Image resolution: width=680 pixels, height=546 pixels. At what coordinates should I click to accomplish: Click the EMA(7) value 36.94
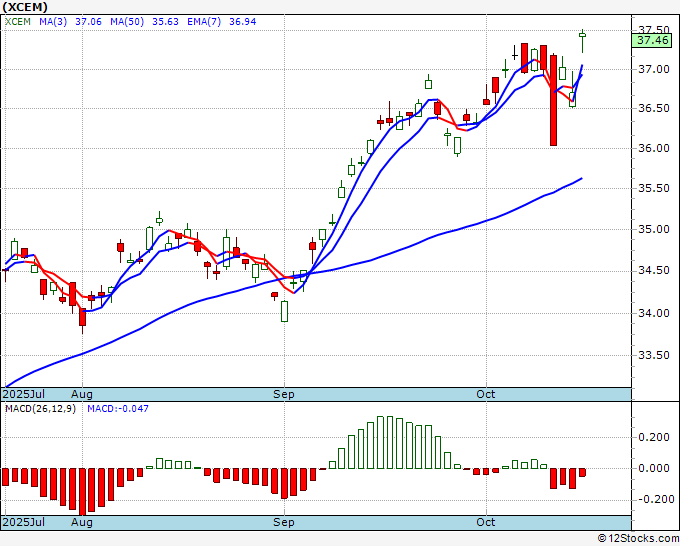[x=242, y=22]
